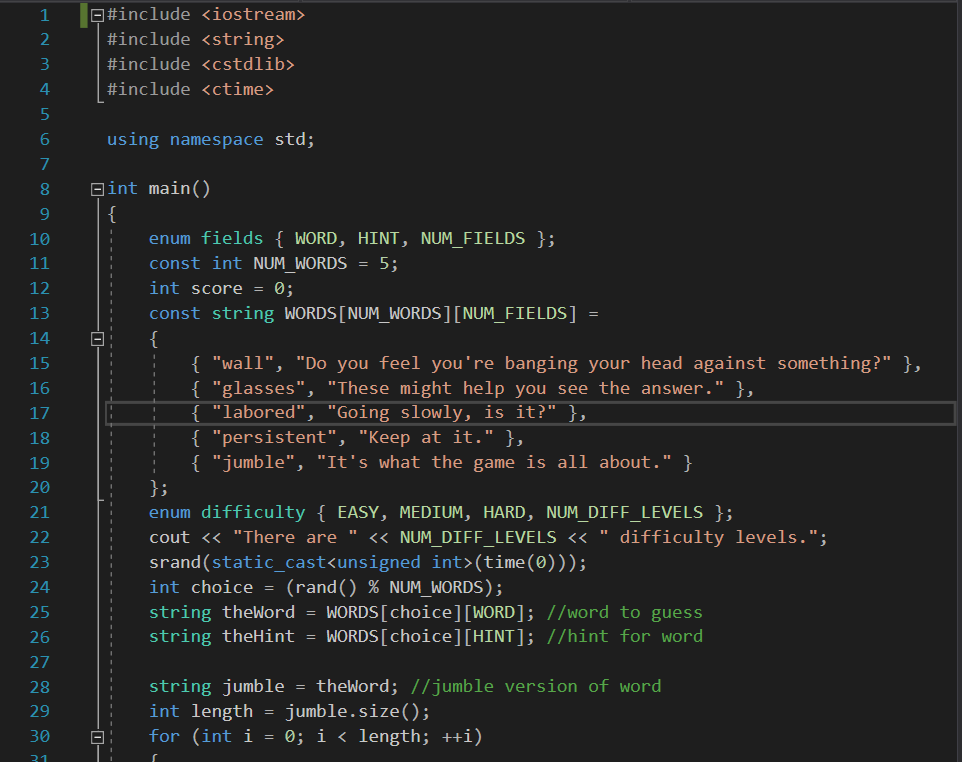Click "MEDIUM" in the difficulty enum

(431, 512)
